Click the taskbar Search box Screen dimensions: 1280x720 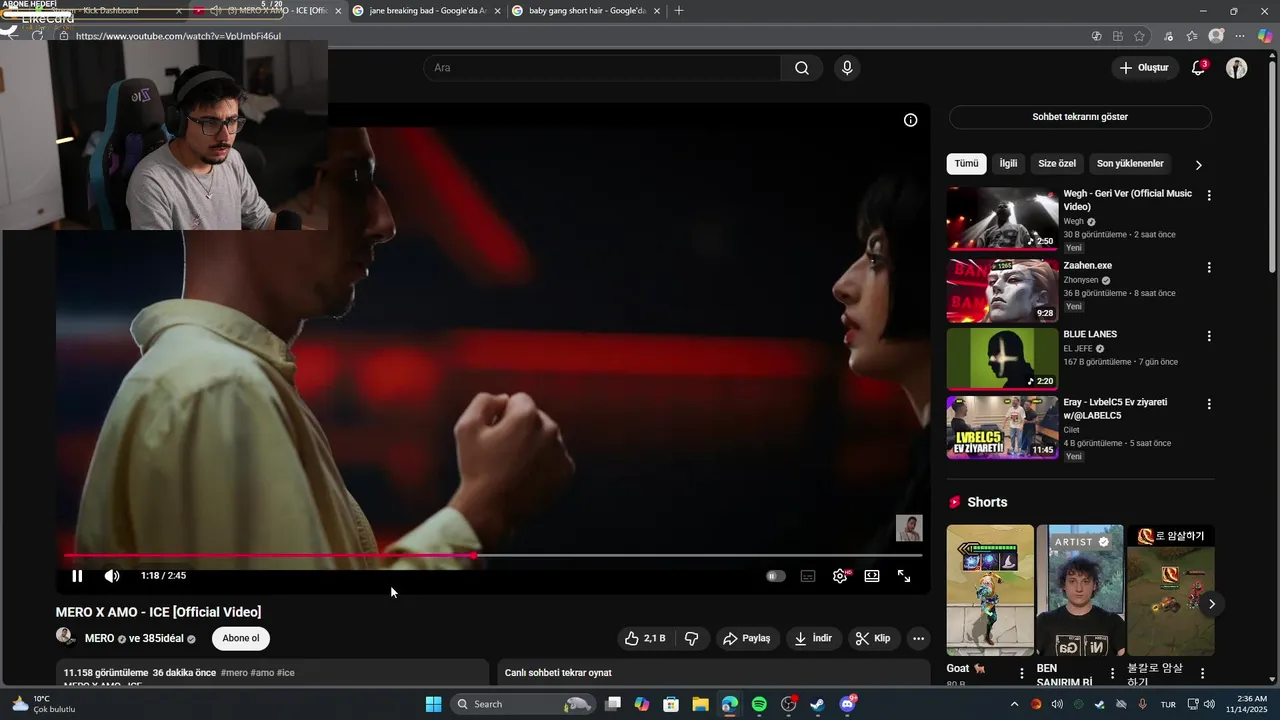(x=523, y=704)
